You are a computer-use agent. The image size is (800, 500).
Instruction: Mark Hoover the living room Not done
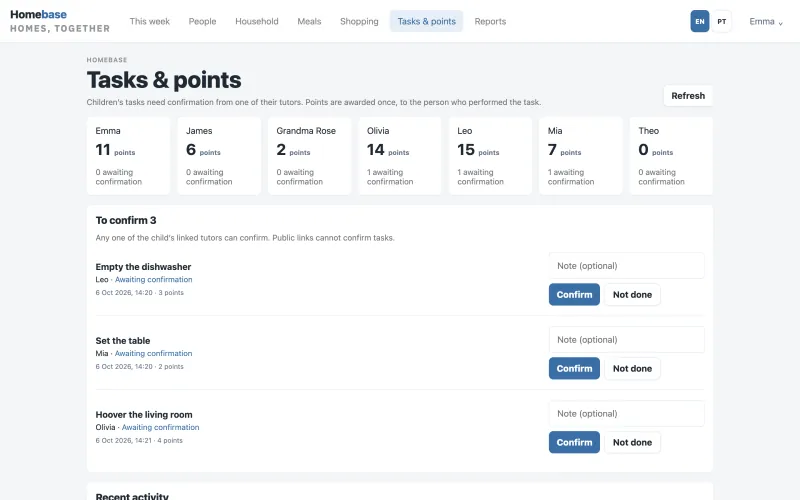click(632, 443)
